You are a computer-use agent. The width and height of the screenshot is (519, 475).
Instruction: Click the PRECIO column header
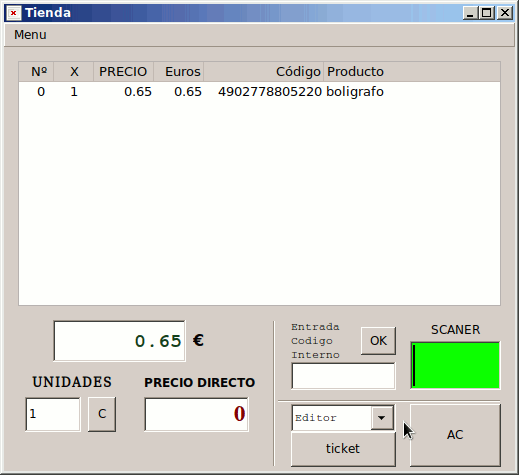tap(123, 72)
